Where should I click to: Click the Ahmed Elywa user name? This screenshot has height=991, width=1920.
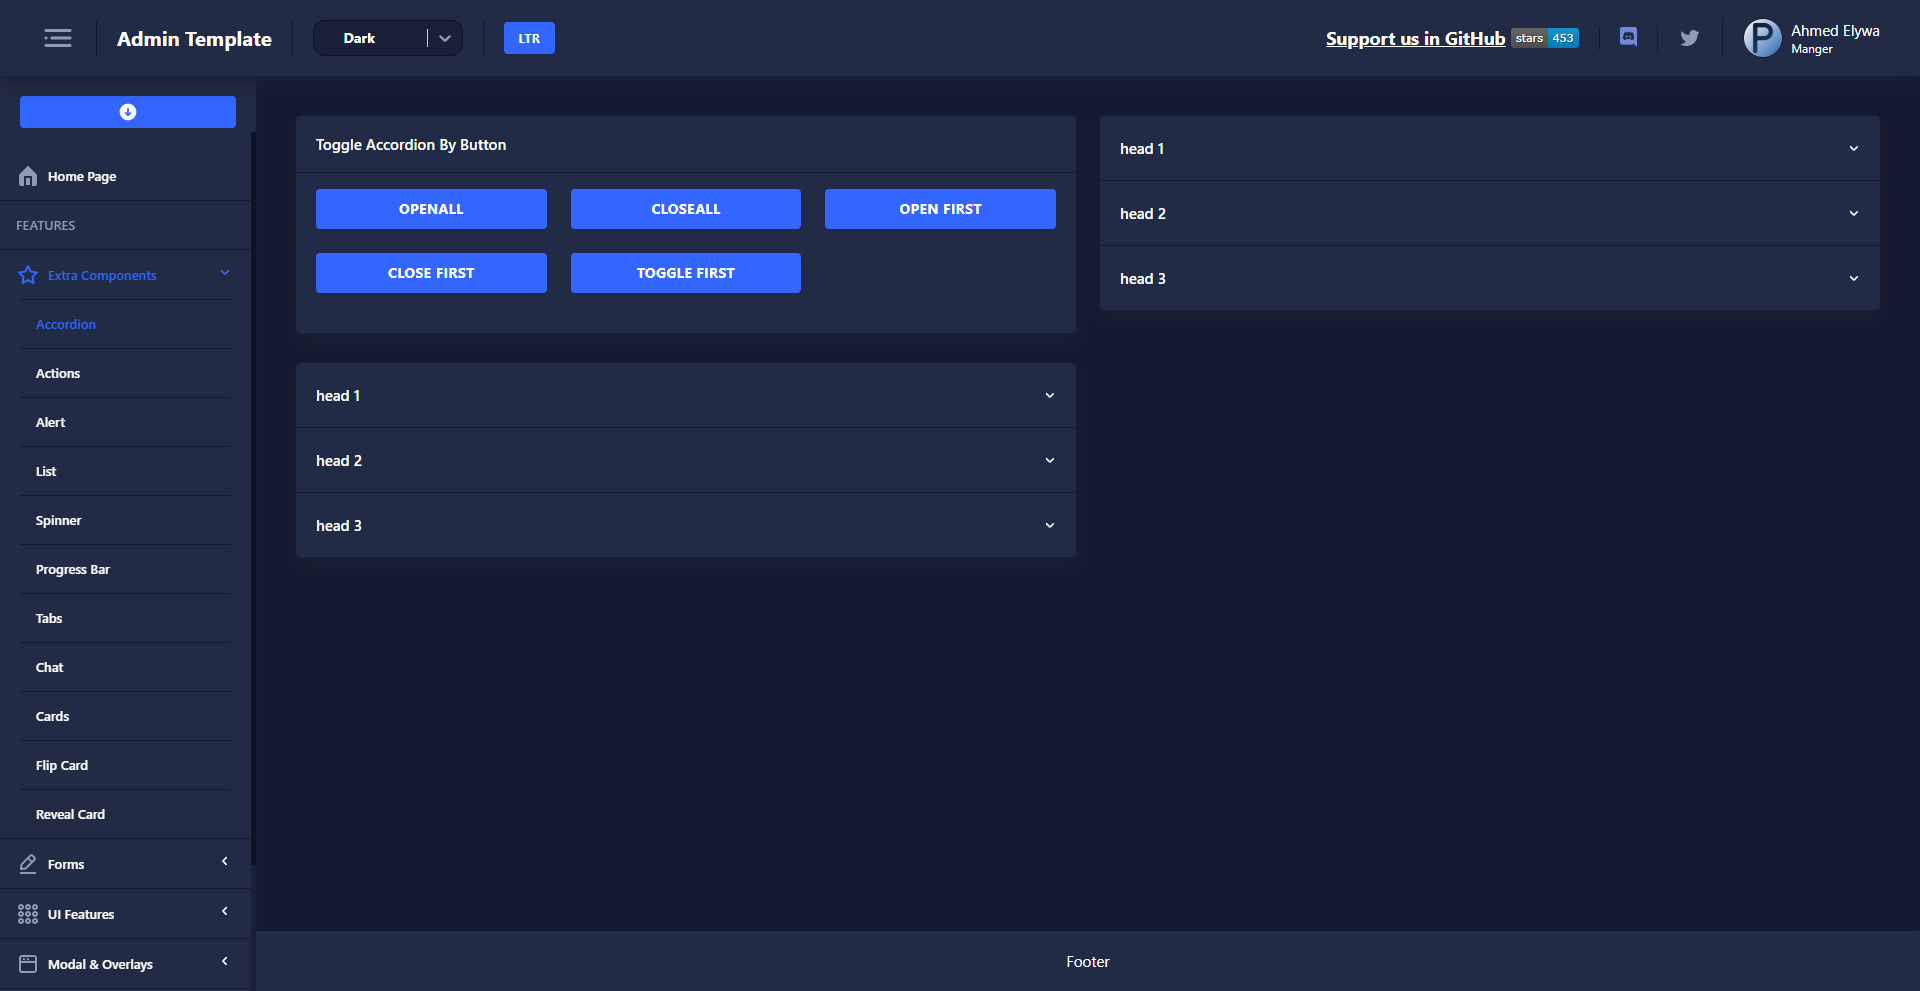1835,31
